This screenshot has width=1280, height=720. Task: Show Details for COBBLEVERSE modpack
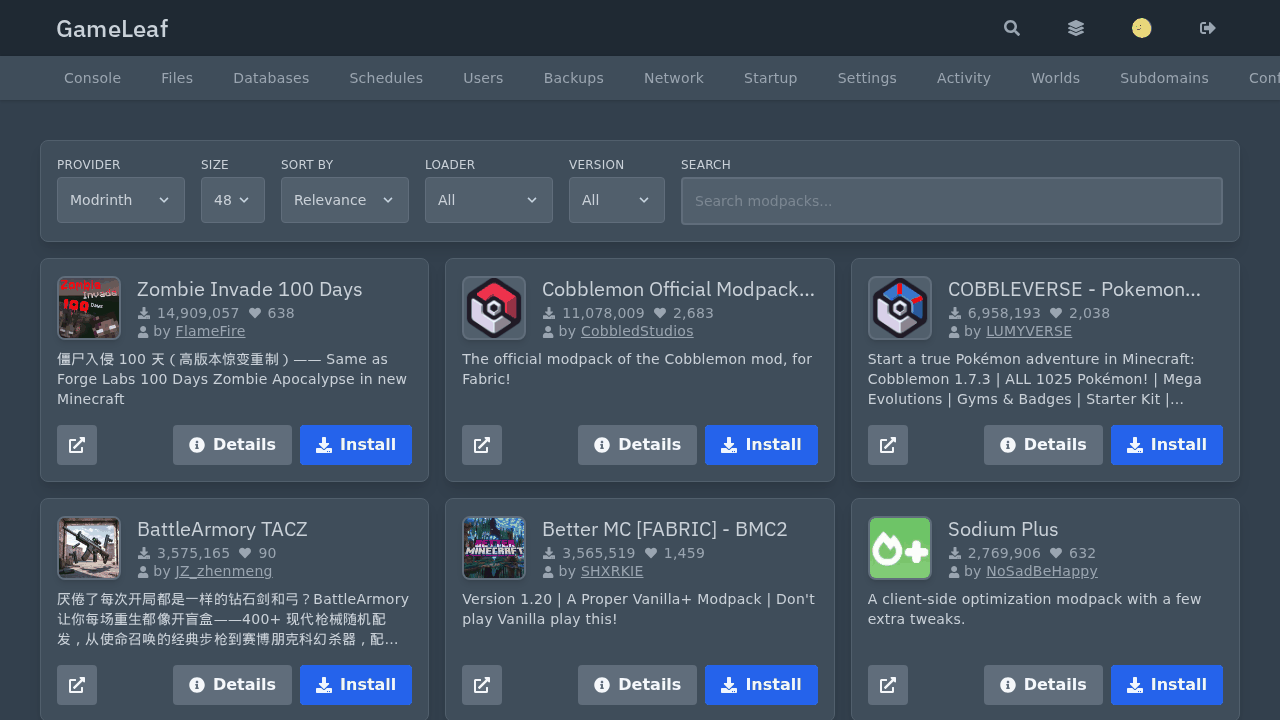click(x=1043, y=445)
